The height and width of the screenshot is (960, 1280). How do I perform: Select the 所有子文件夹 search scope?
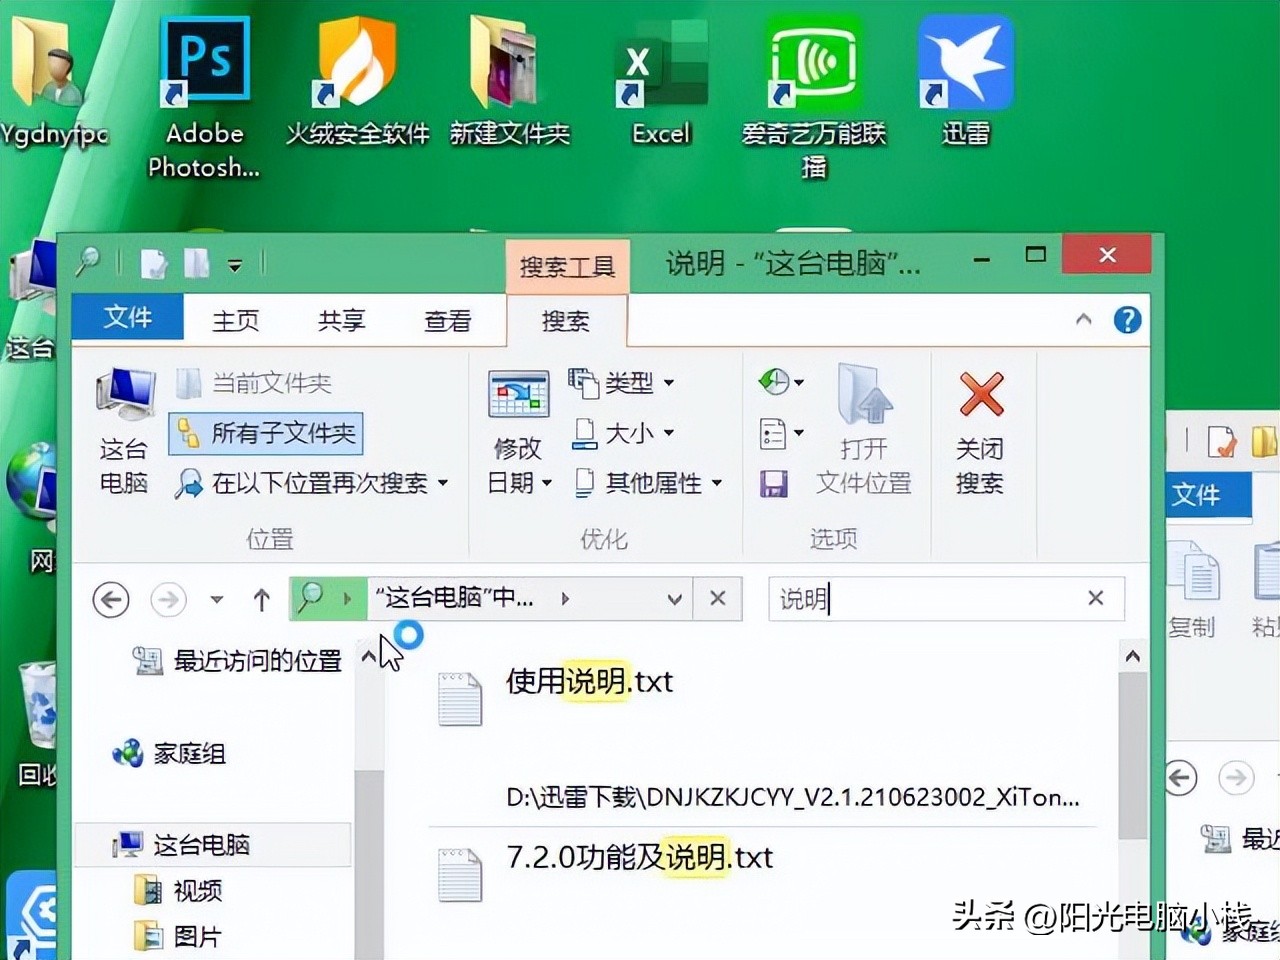point(266,433)
